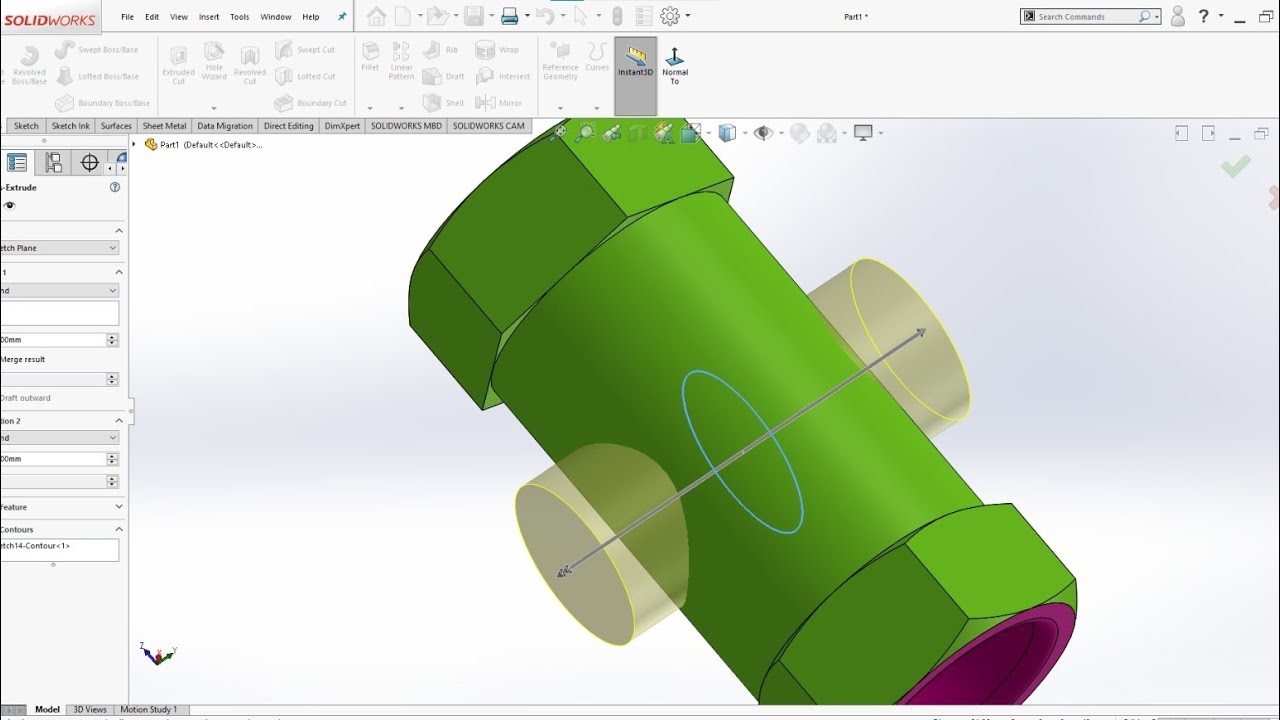Screen dimensions: 1280x720
Task: Toggle the detailed preview eye button
Action: coord(10,205)
